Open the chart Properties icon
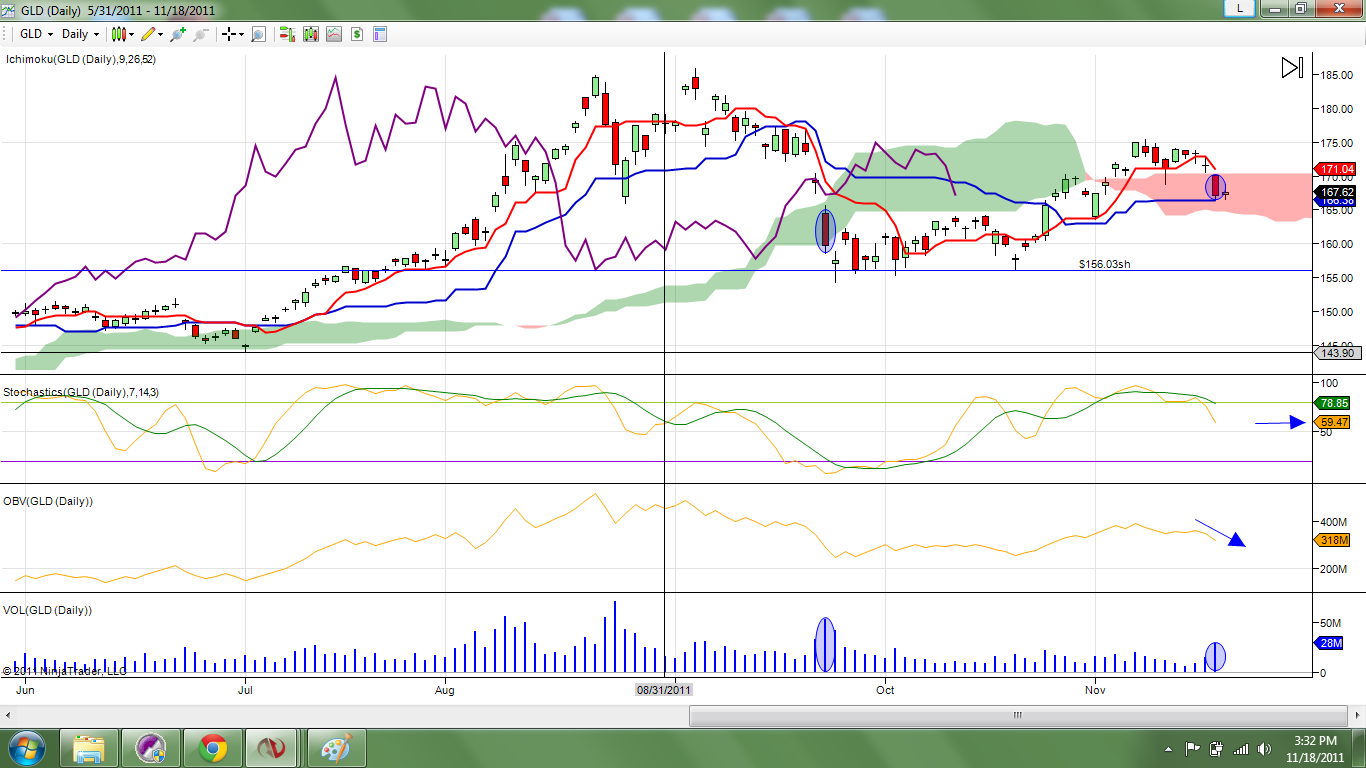Viewport: 1366px width, 768px height. (x=380, y=34)
